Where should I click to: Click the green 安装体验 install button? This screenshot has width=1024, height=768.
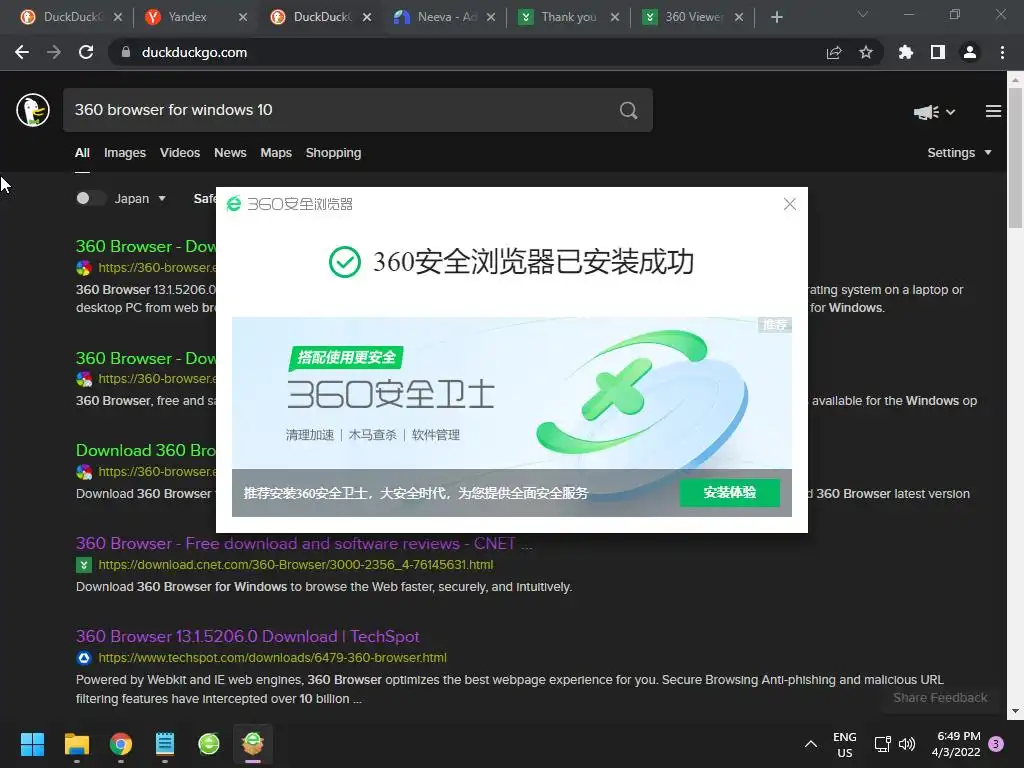[729, 492]
